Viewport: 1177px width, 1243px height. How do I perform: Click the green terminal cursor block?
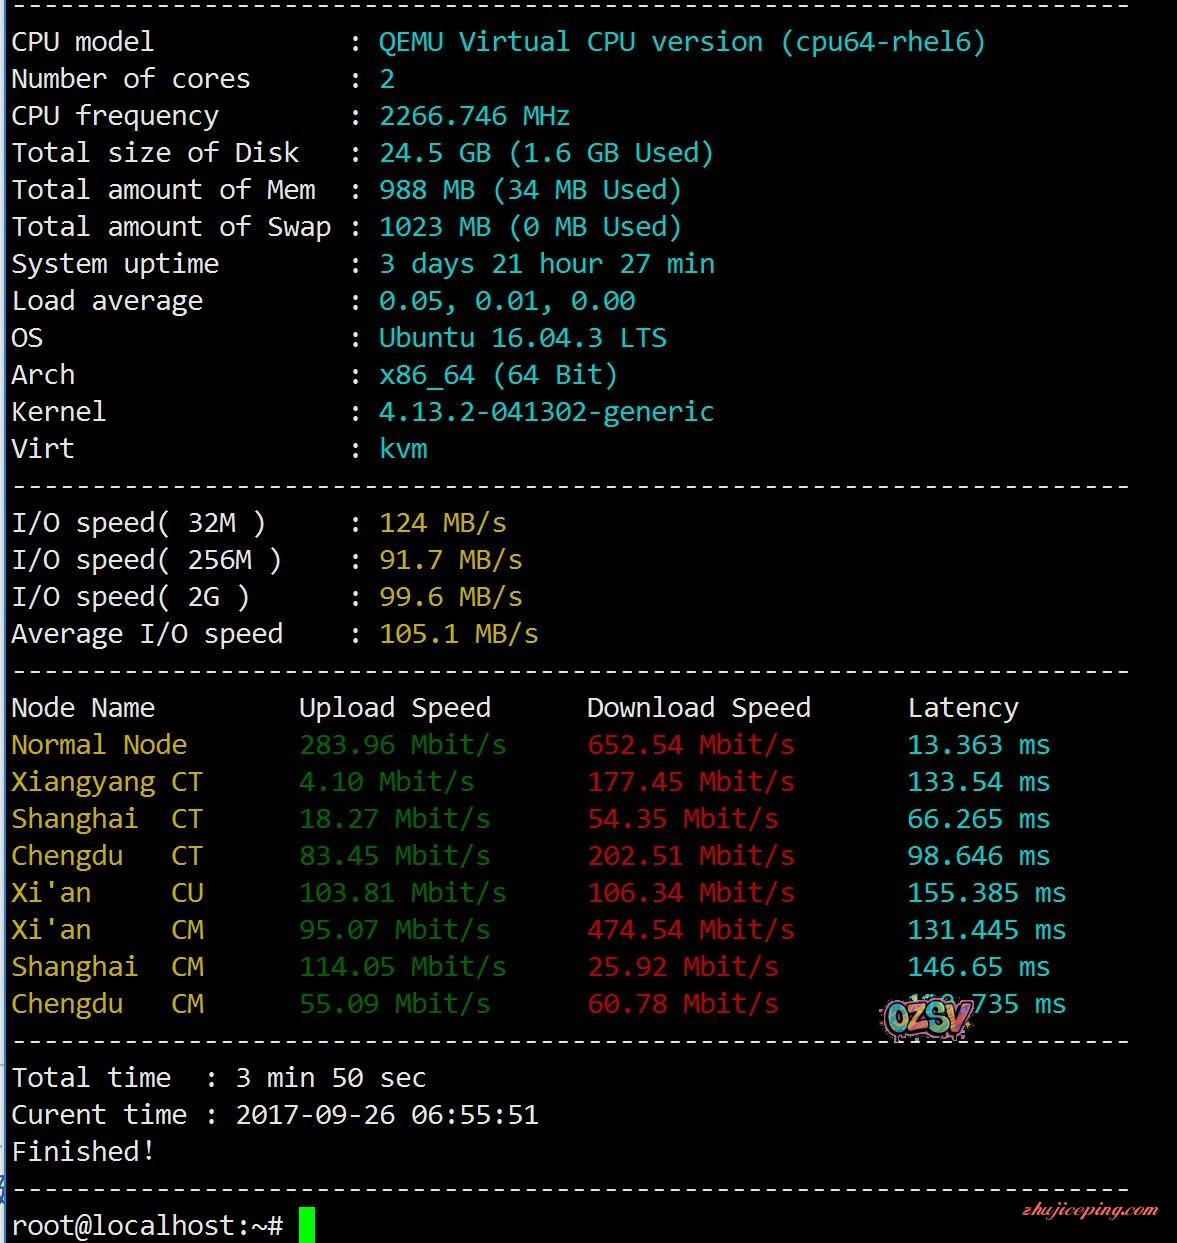(x=307, y=1225)
